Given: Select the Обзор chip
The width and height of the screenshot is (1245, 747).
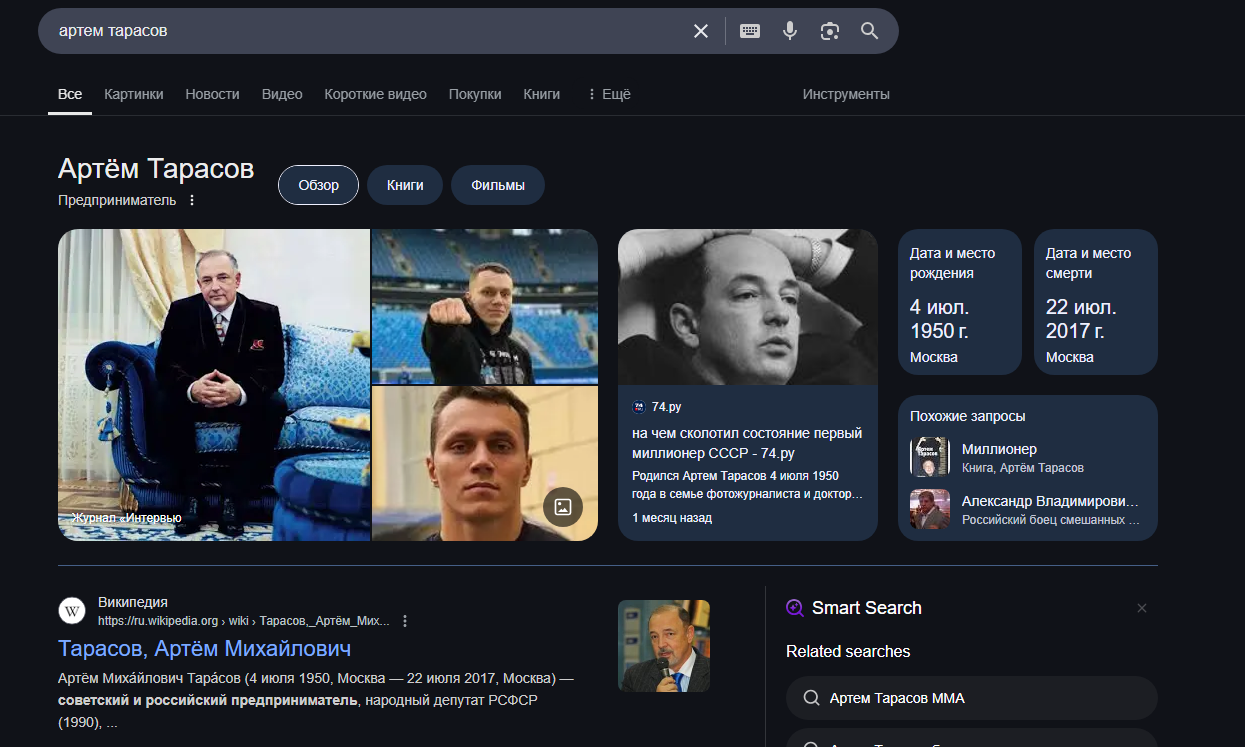Looking at the screenshot, I should [318, 185].
